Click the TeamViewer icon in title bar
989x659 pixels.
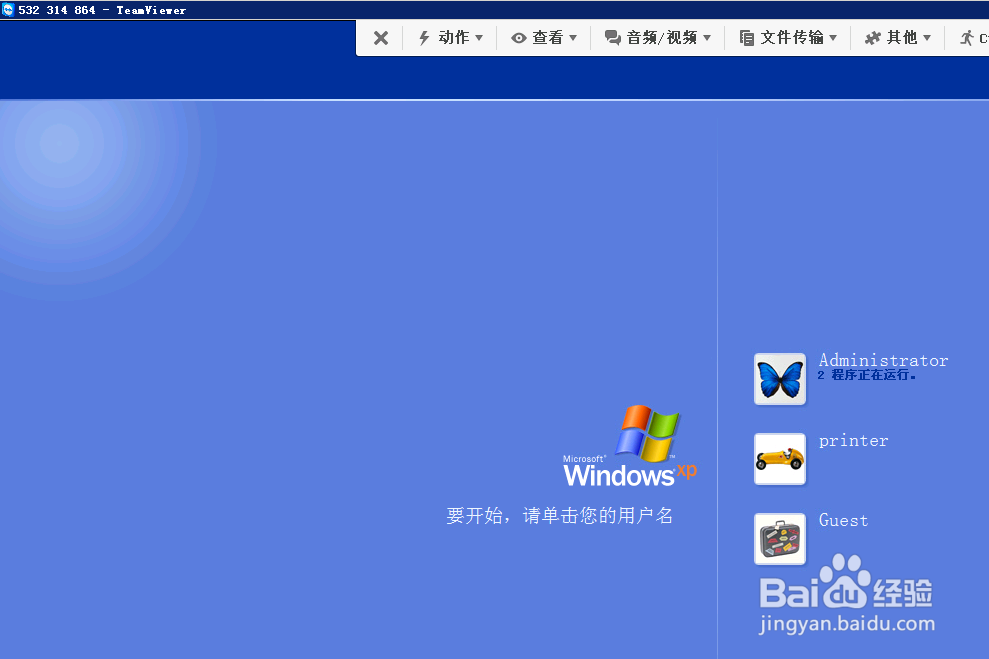pyautogui.click(x=8, y=9)
